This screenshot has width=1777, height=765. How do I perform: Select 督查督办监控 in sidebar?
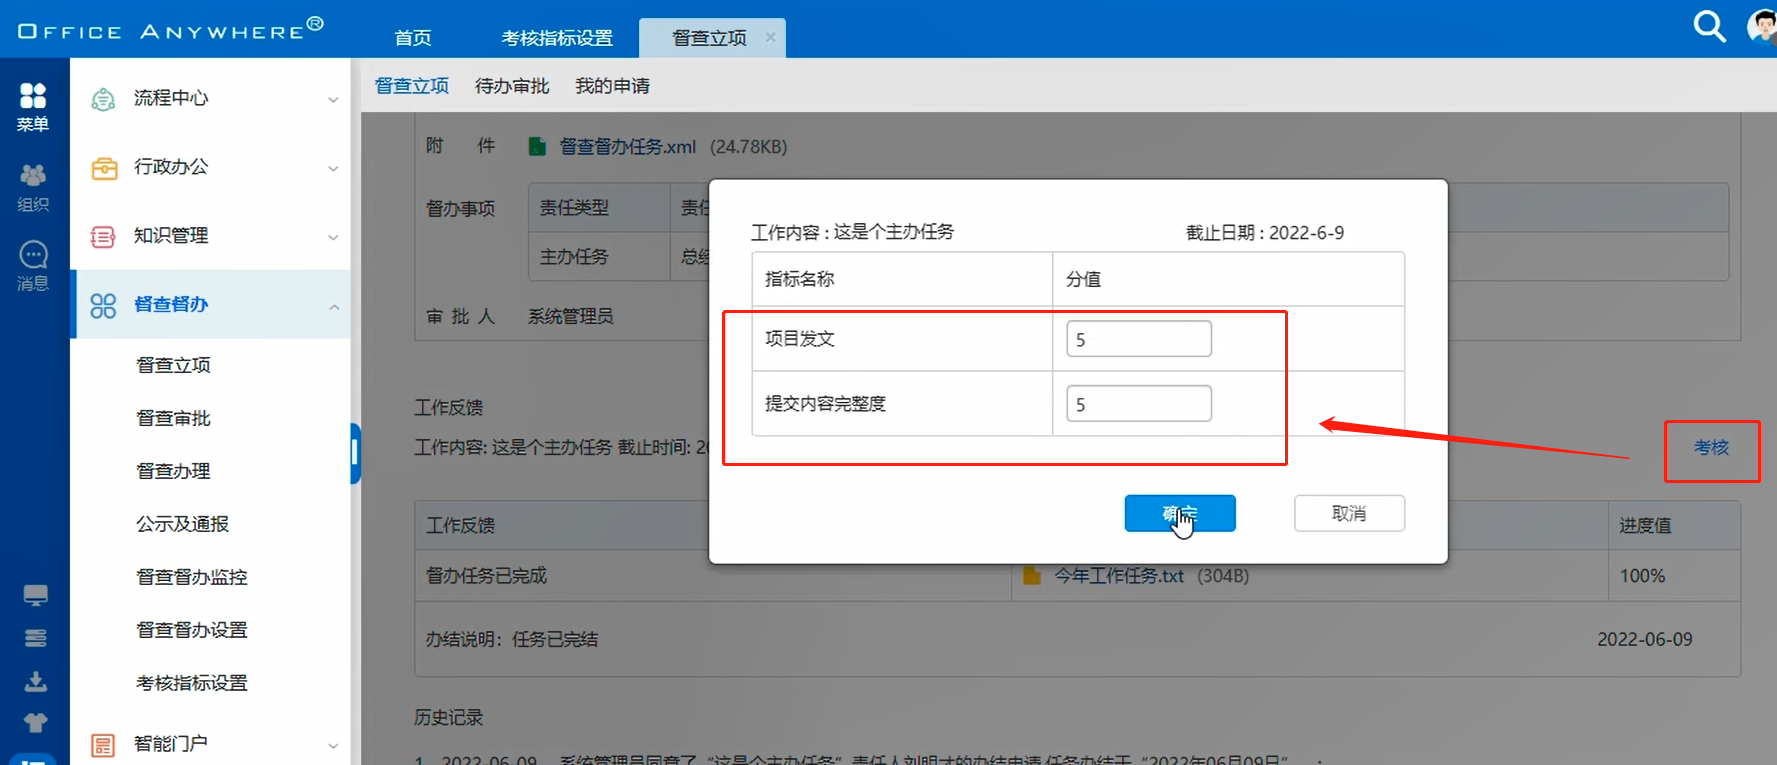click(192, 577)
